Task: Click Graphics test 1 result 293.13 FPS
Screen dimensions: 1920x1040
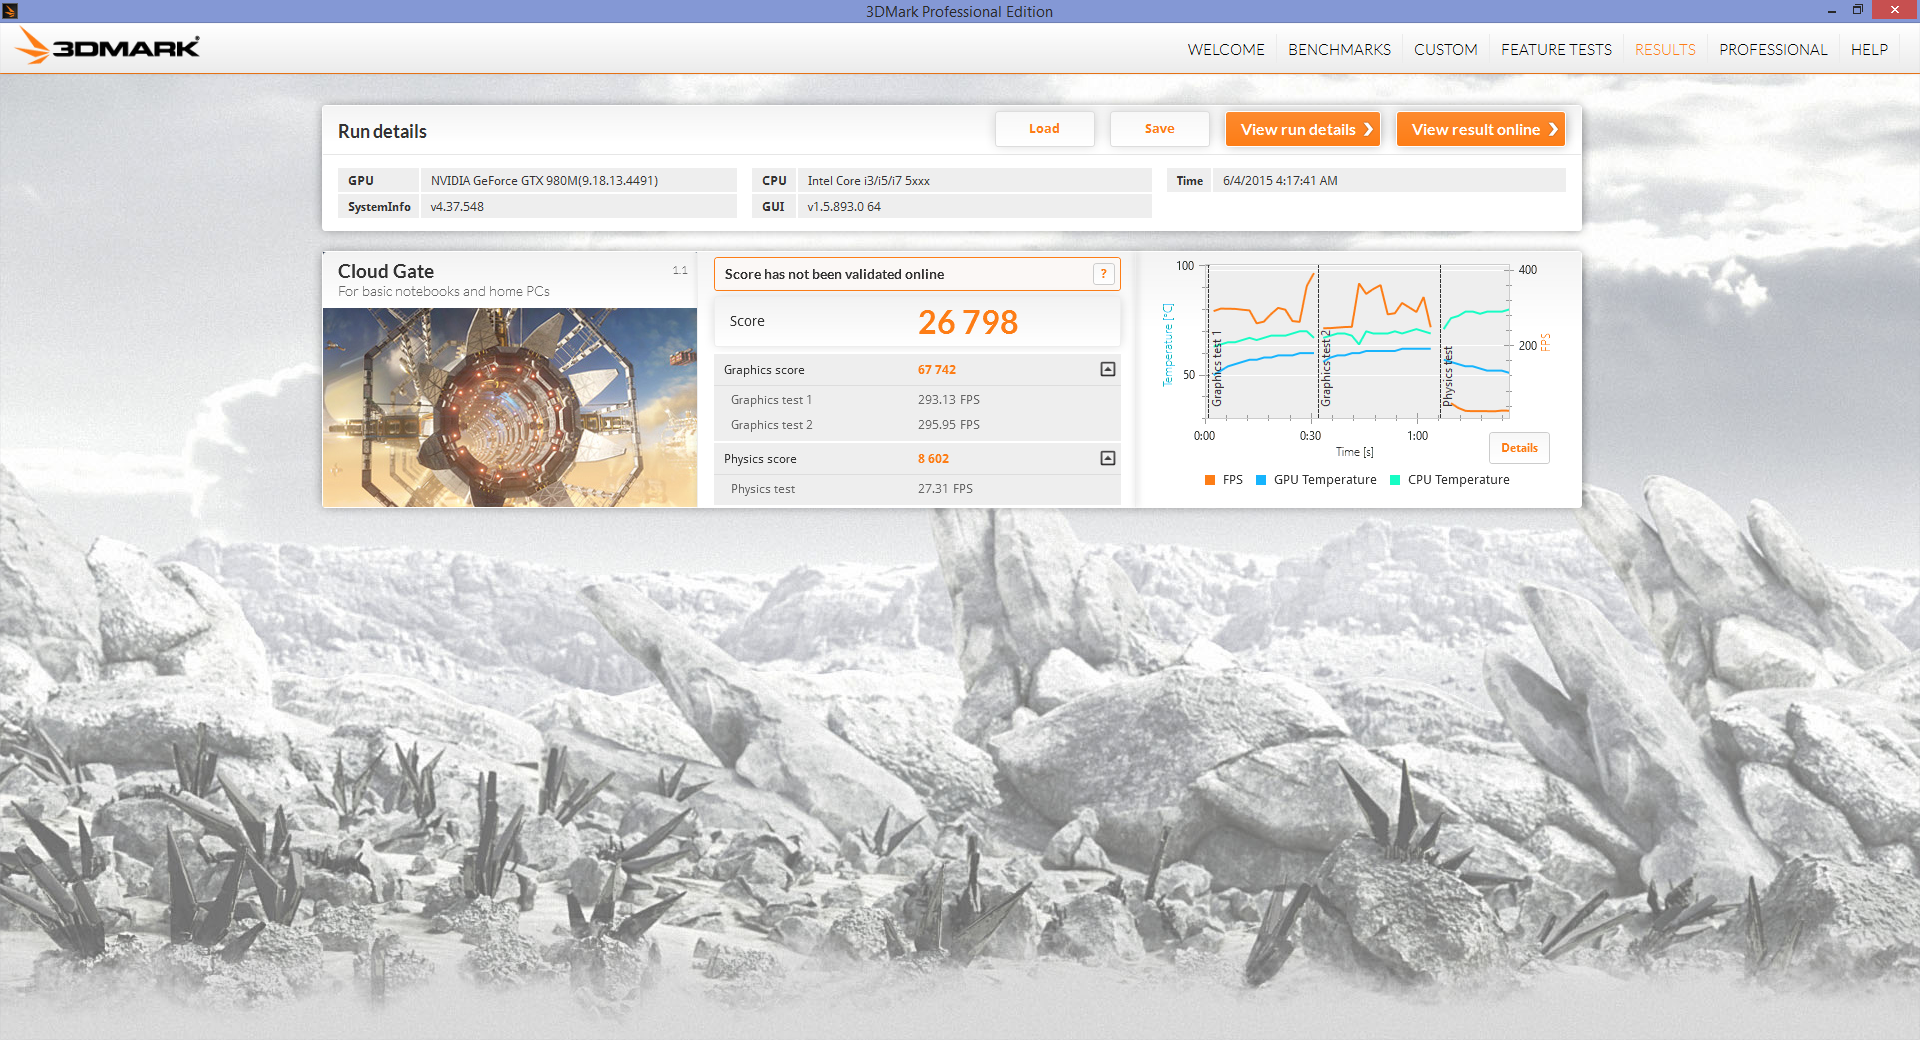Action: pyautogui.click(x=949, y=400)
